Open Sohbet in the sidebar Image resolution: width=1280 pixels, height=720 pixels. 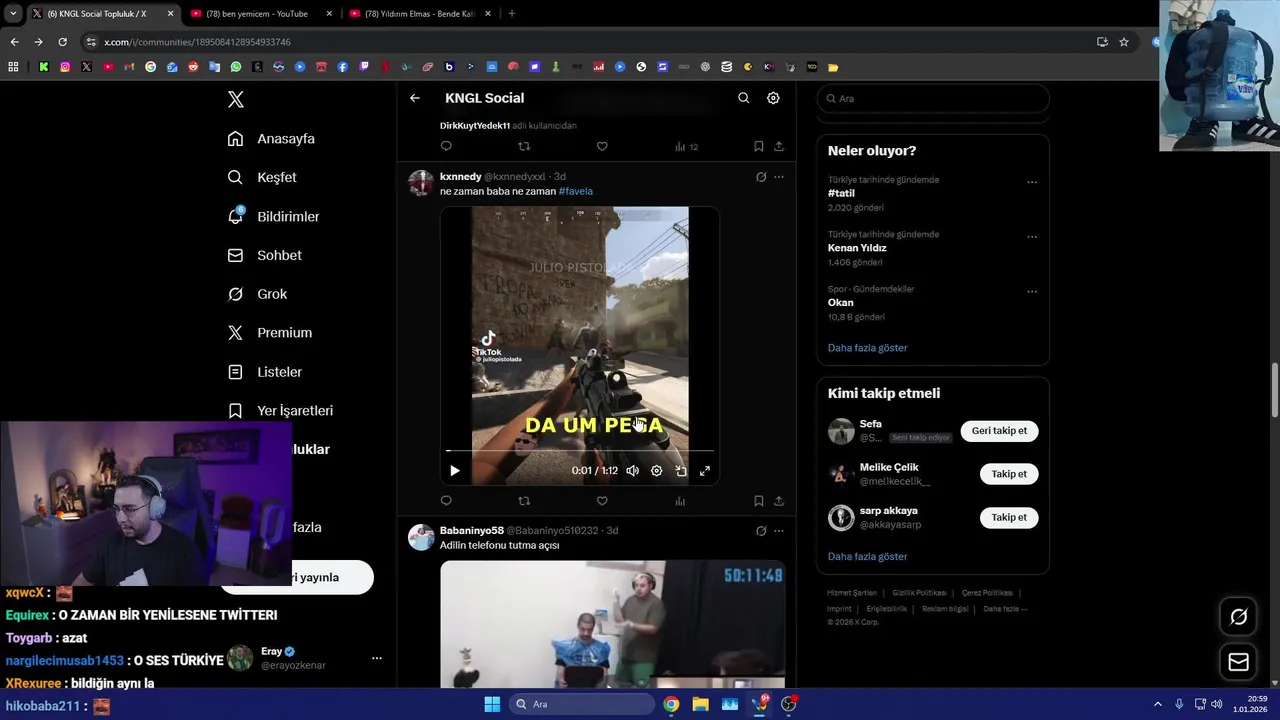[265, 255]
